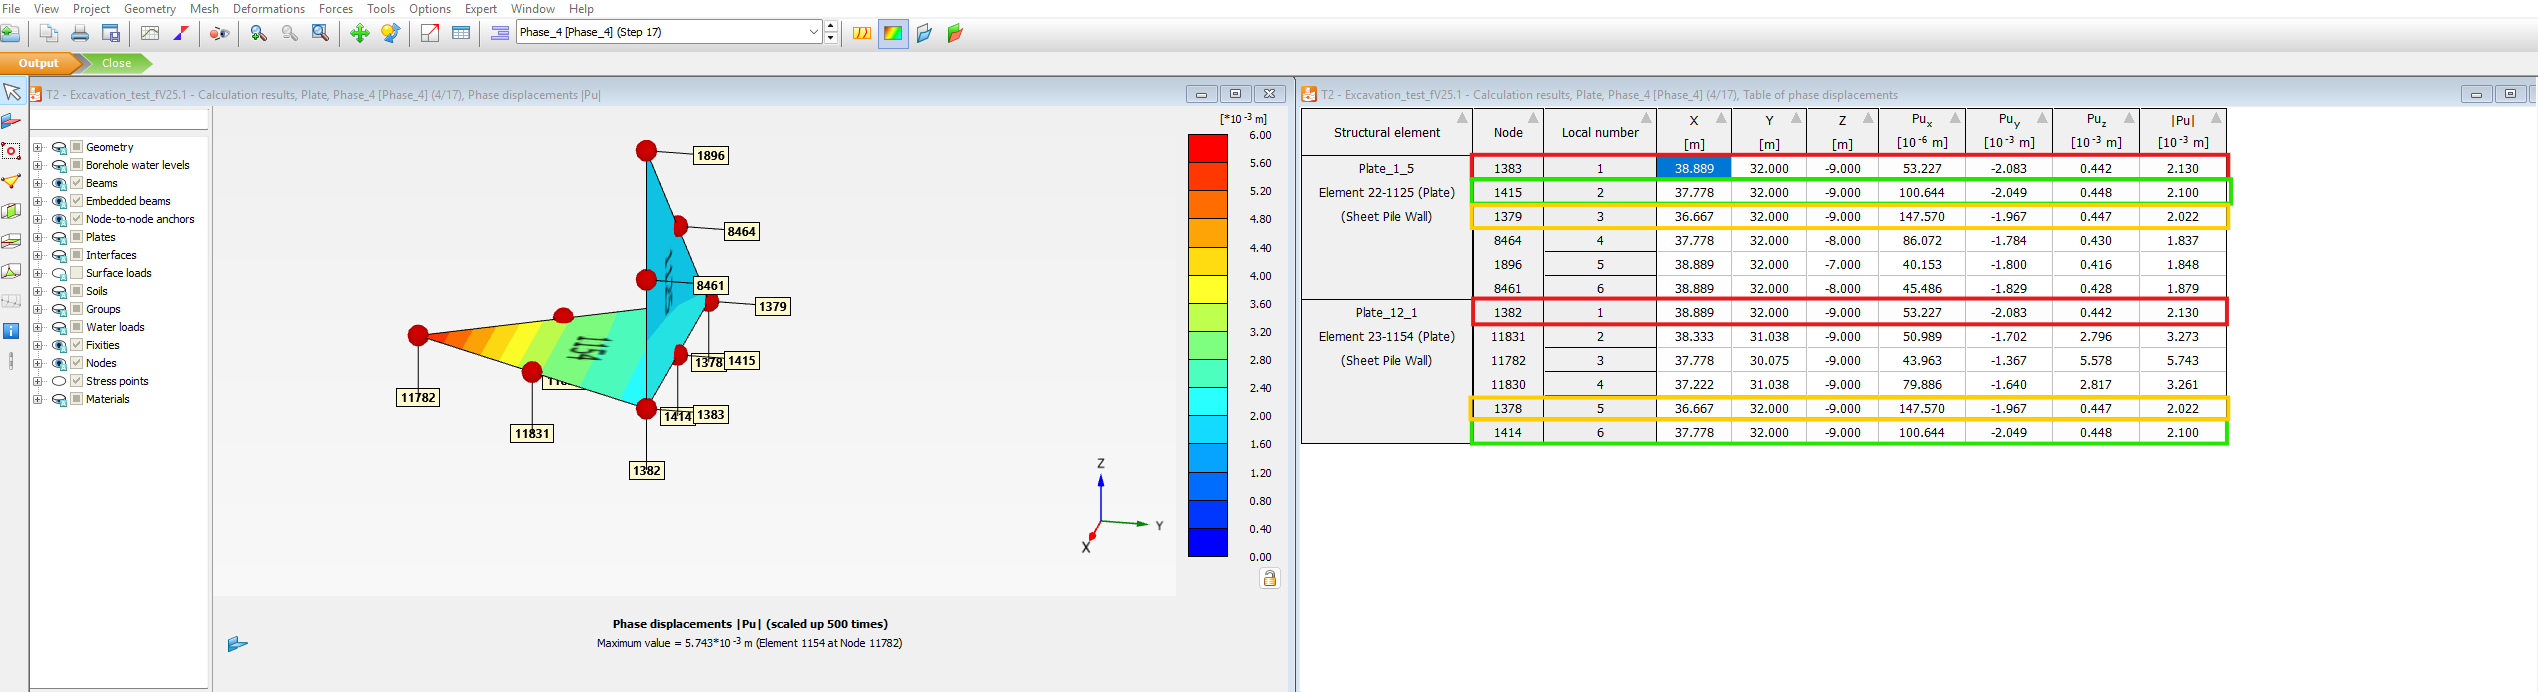Image resolution: width=2538 pixels, height=692 pixels.
Task: Toggle visibility eye for Soils
Action: (x=59, y=291)
